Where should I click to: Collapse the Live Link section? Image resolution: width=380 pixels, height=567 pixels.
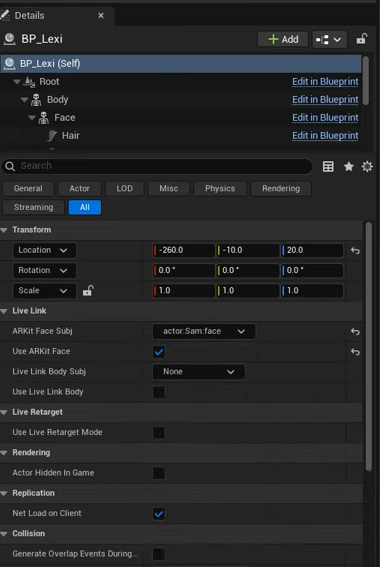point(4,311)
